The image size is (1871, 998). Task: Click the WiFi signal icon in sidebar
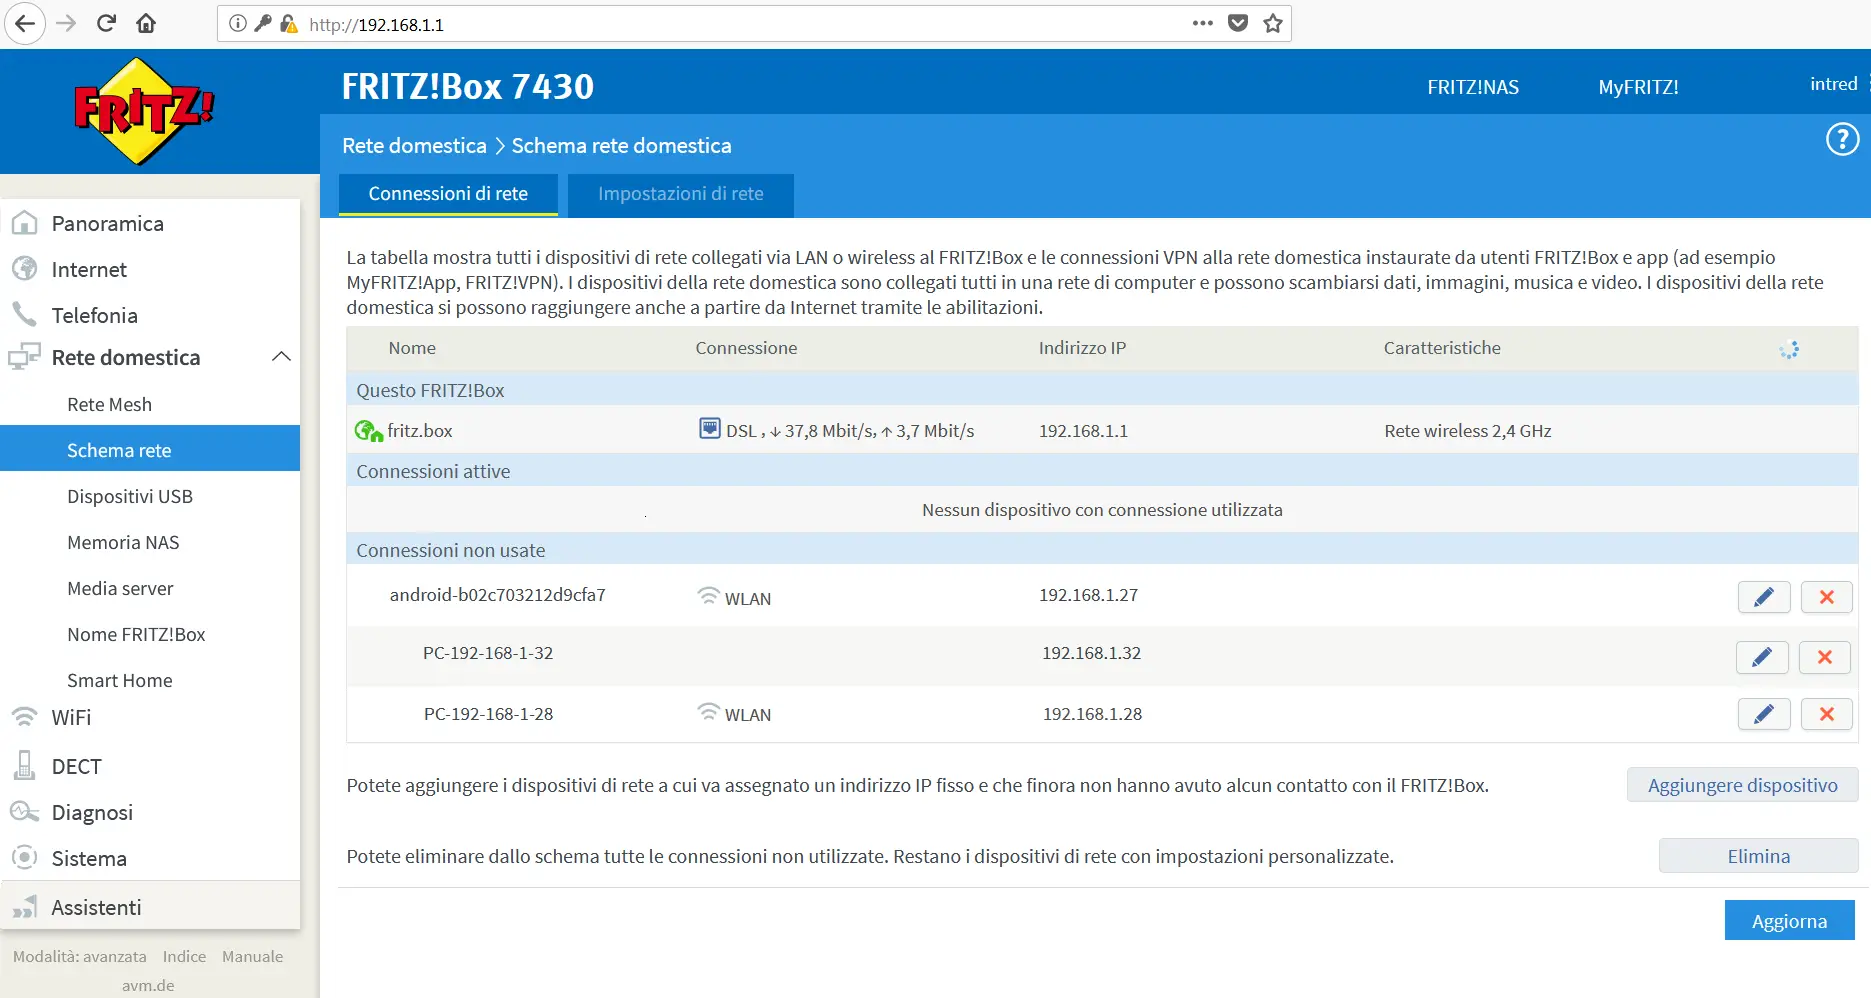coord(24,717)
